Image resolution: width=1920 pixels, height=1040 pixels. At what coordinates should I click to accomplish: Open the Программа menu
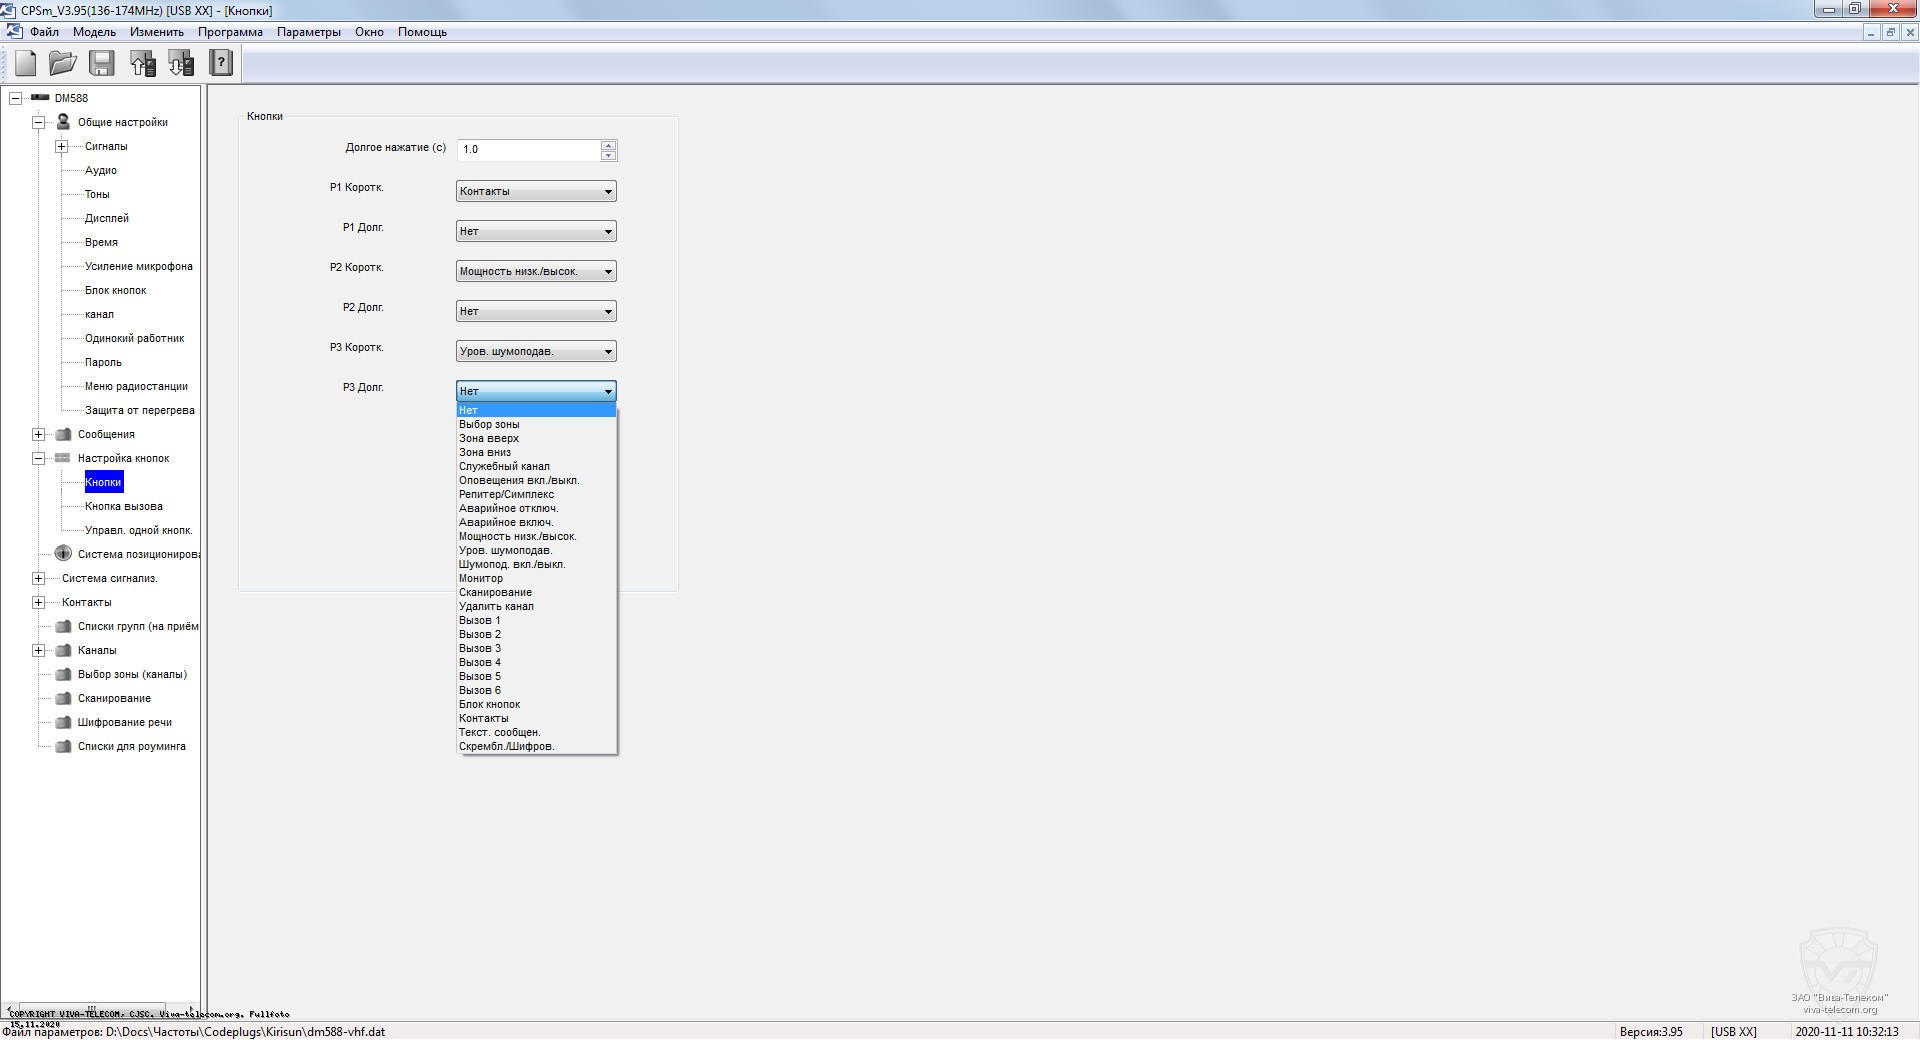point(230,32)
